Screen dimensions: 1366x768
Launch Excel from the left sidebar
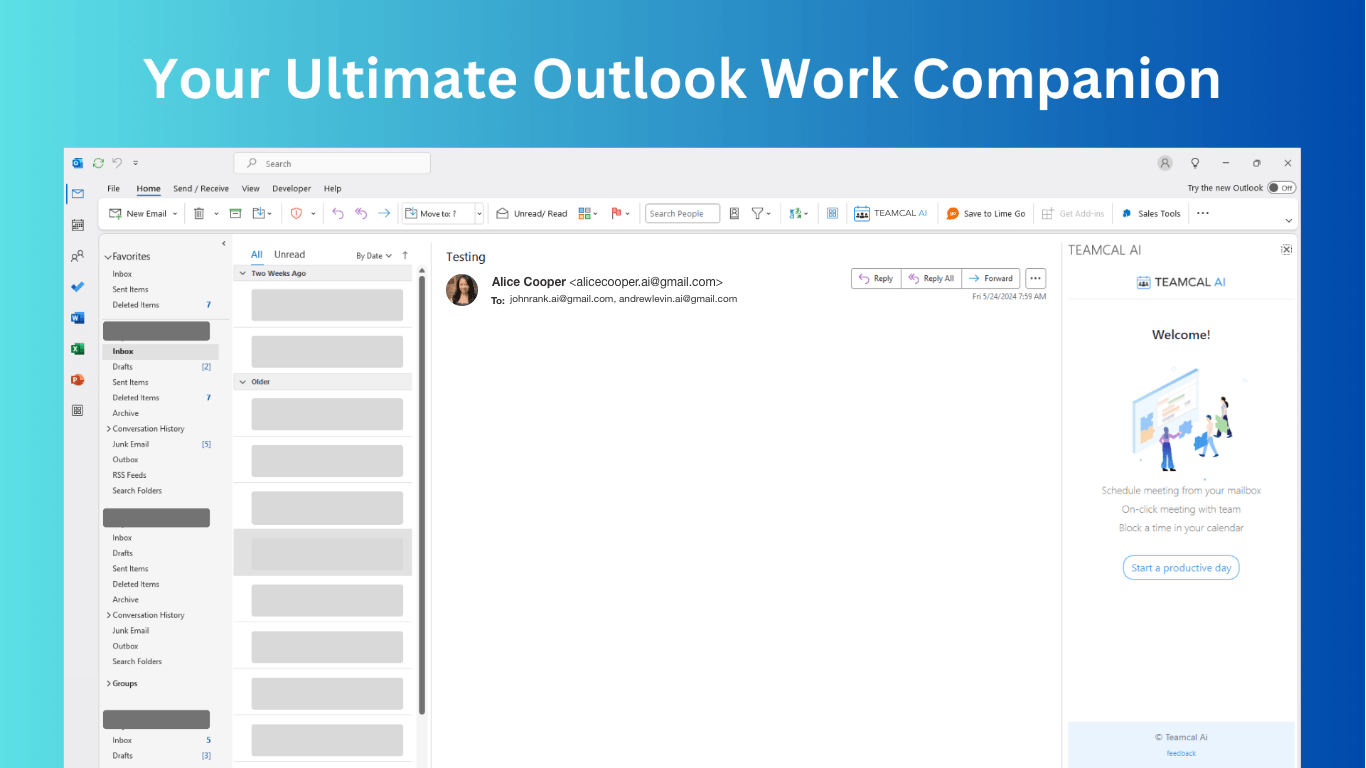[77, 349]
